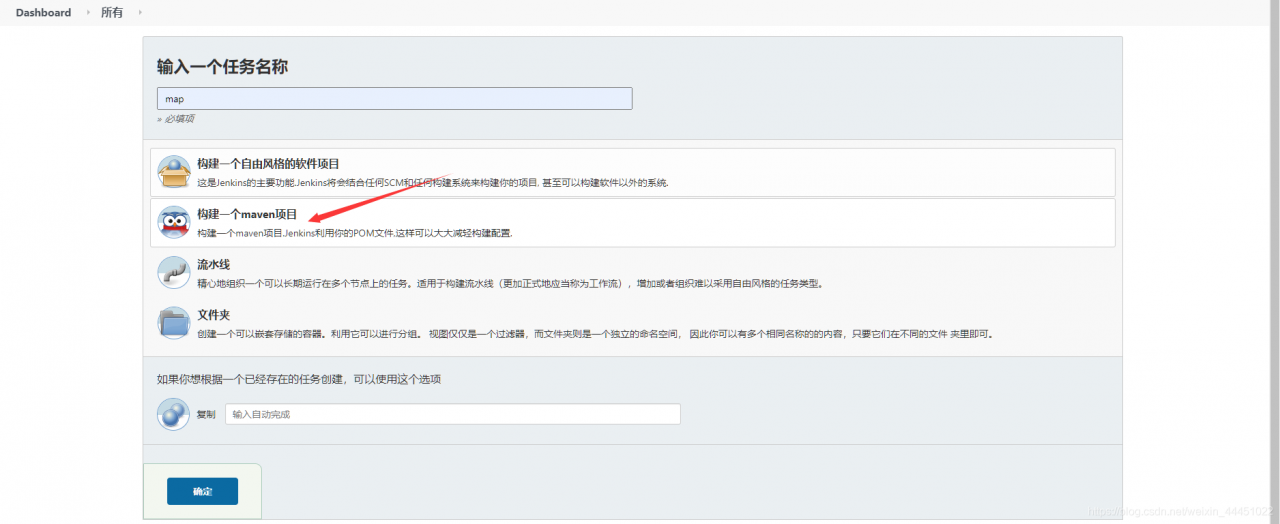Click the pipeline (流水线) pipe icon
Viewport: 1280px width, 524px height.
pyautogui.click(x=174, y=273)
